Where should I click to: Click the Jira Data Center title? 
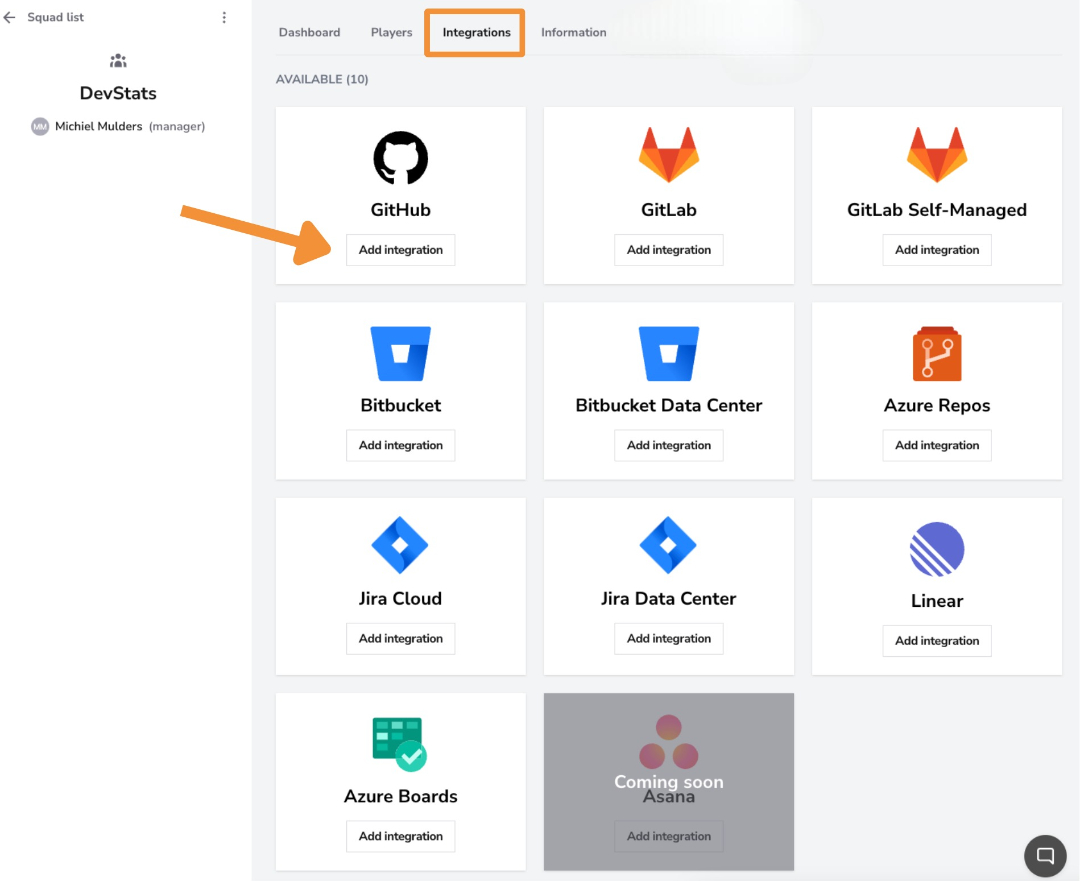coord(669,599)
